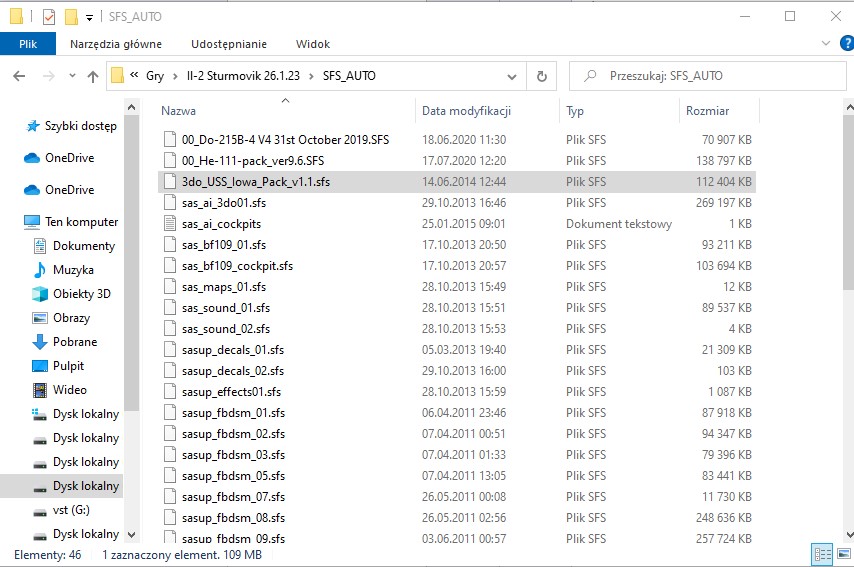Expand the ribbon with the chevron

tap(826, 44)
